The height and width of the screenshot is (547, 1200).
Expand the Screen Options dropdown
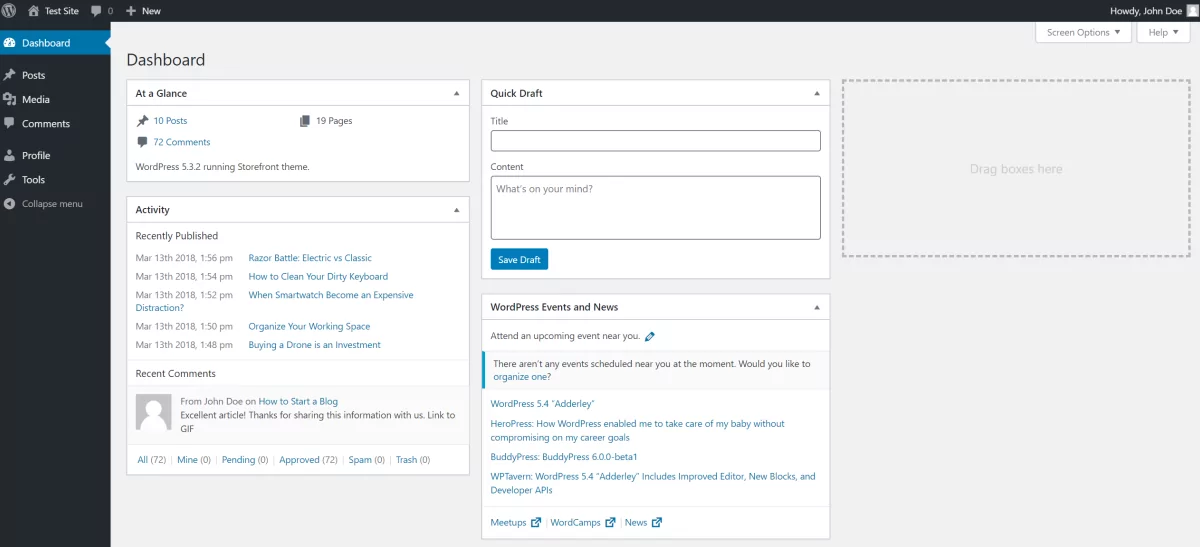tap(1084, 32)
